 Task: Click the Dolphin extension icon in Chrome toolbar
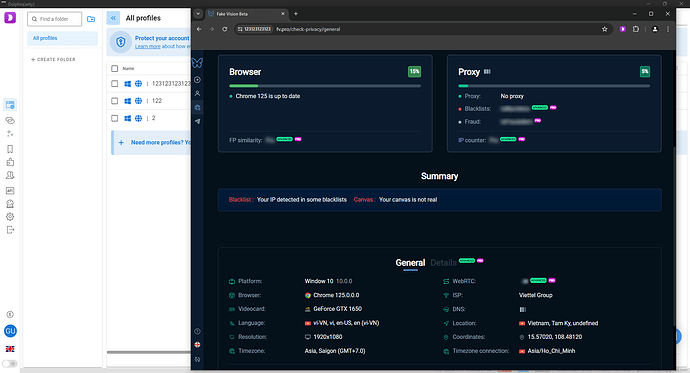[x=623, y=29]
